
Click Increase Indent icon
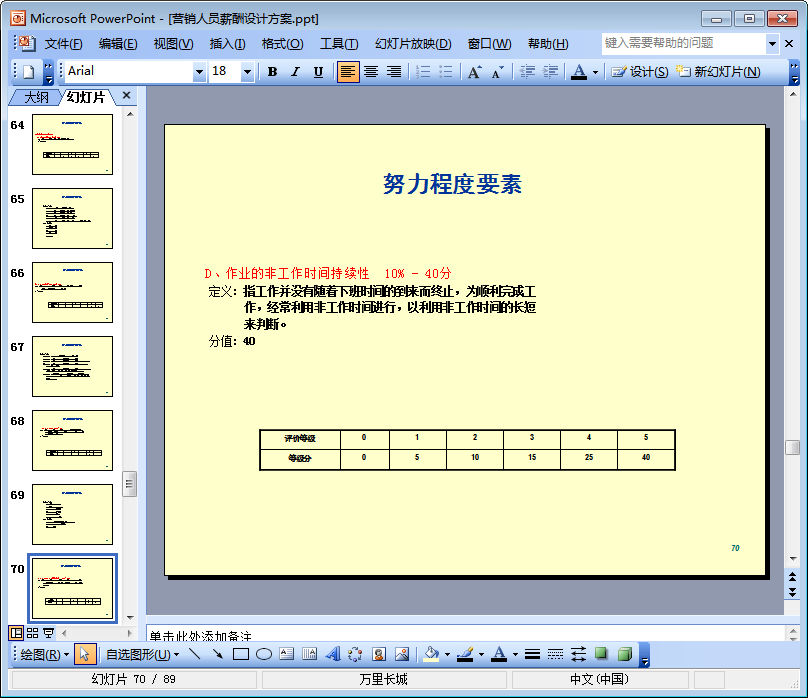[550, 72]
